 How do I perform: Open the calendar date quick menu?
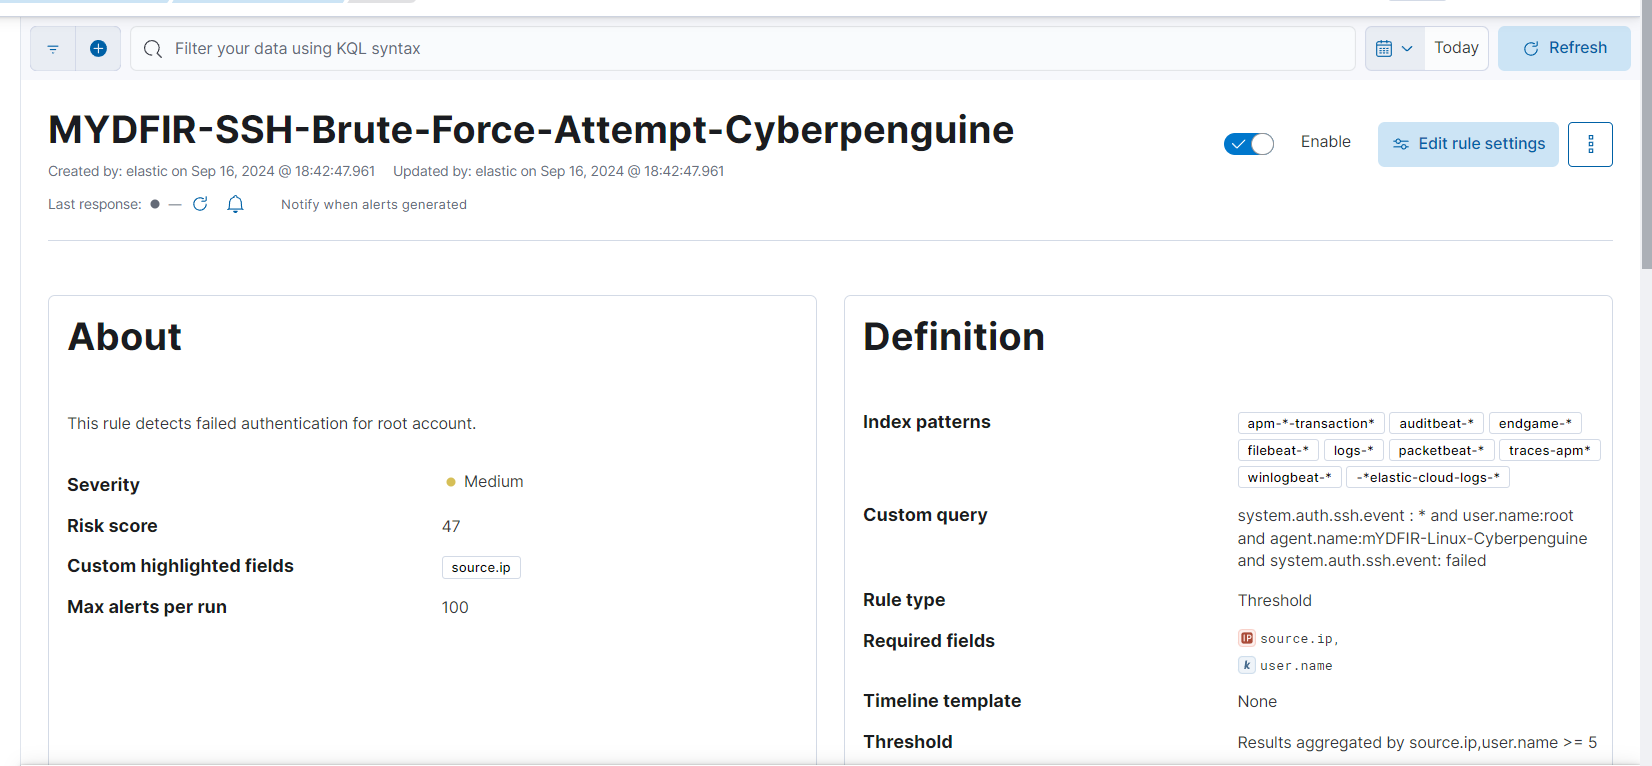[x=1394, y=49]
